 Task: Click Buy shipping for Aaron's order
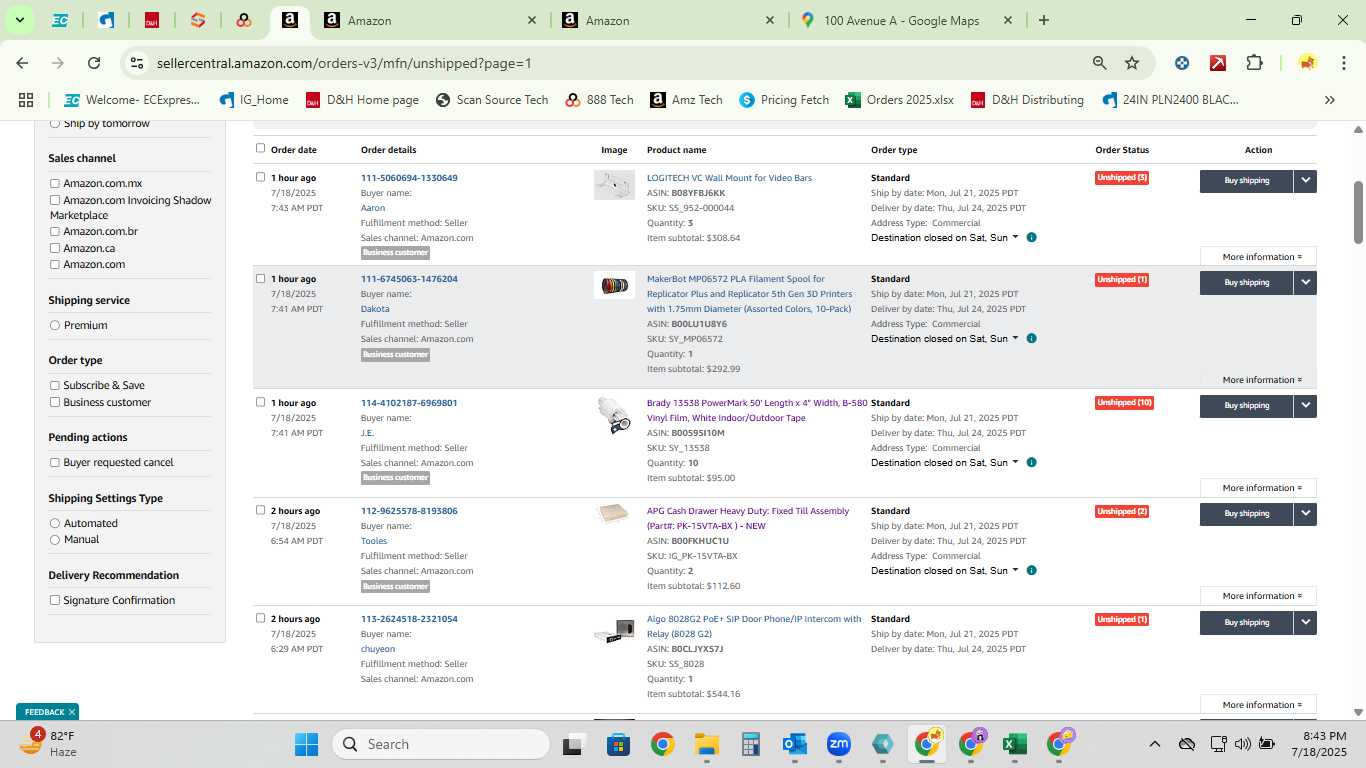click(1246, 181)
